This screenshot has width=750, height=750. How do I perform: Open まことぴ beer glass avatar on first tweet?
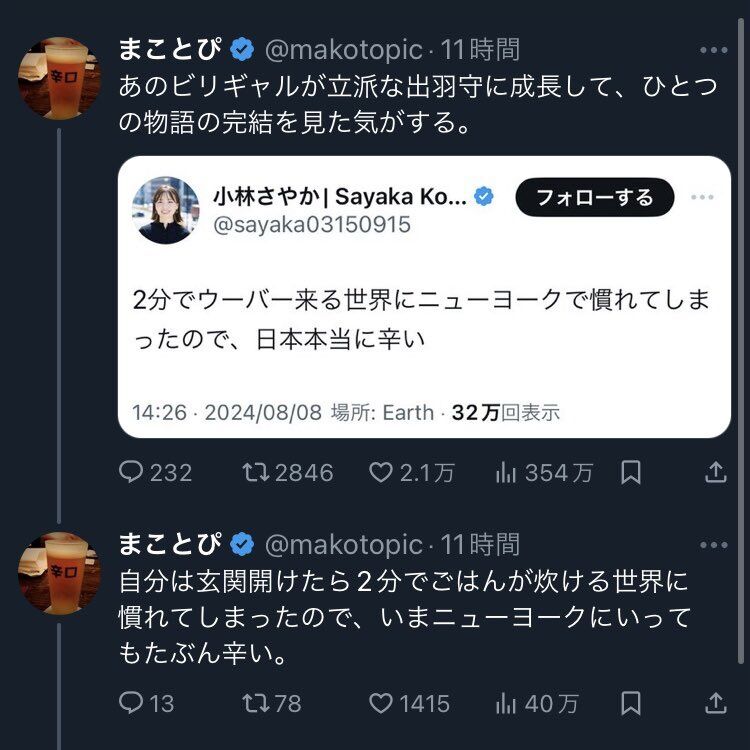click(x=59, y=78)
